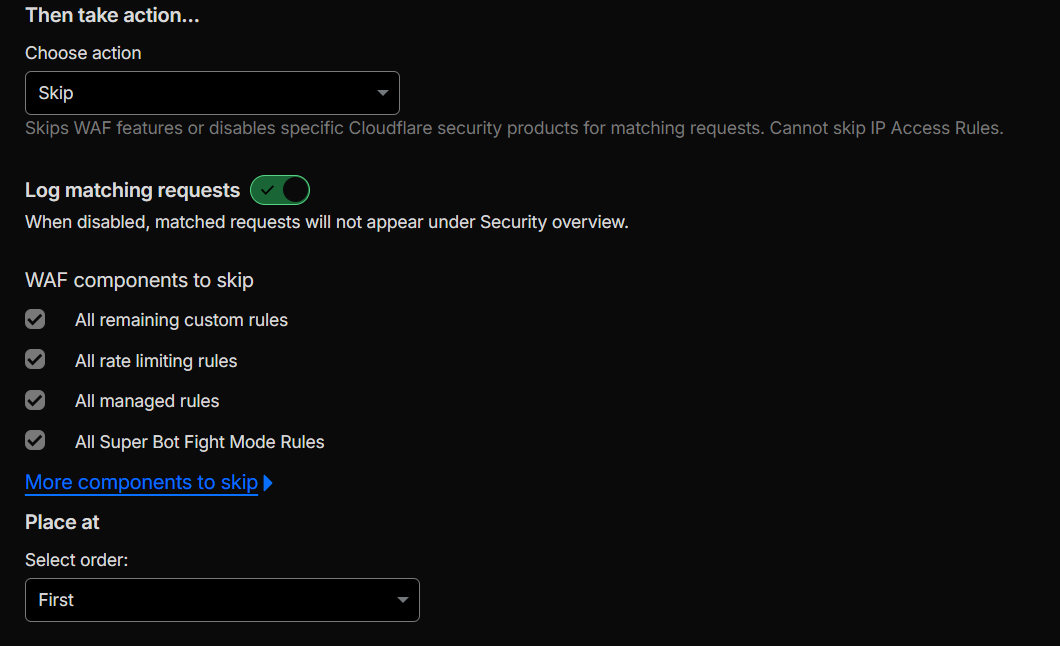Disable the Log matching requests toggle
Screen dimensions: 1060x646
point(280,189)
